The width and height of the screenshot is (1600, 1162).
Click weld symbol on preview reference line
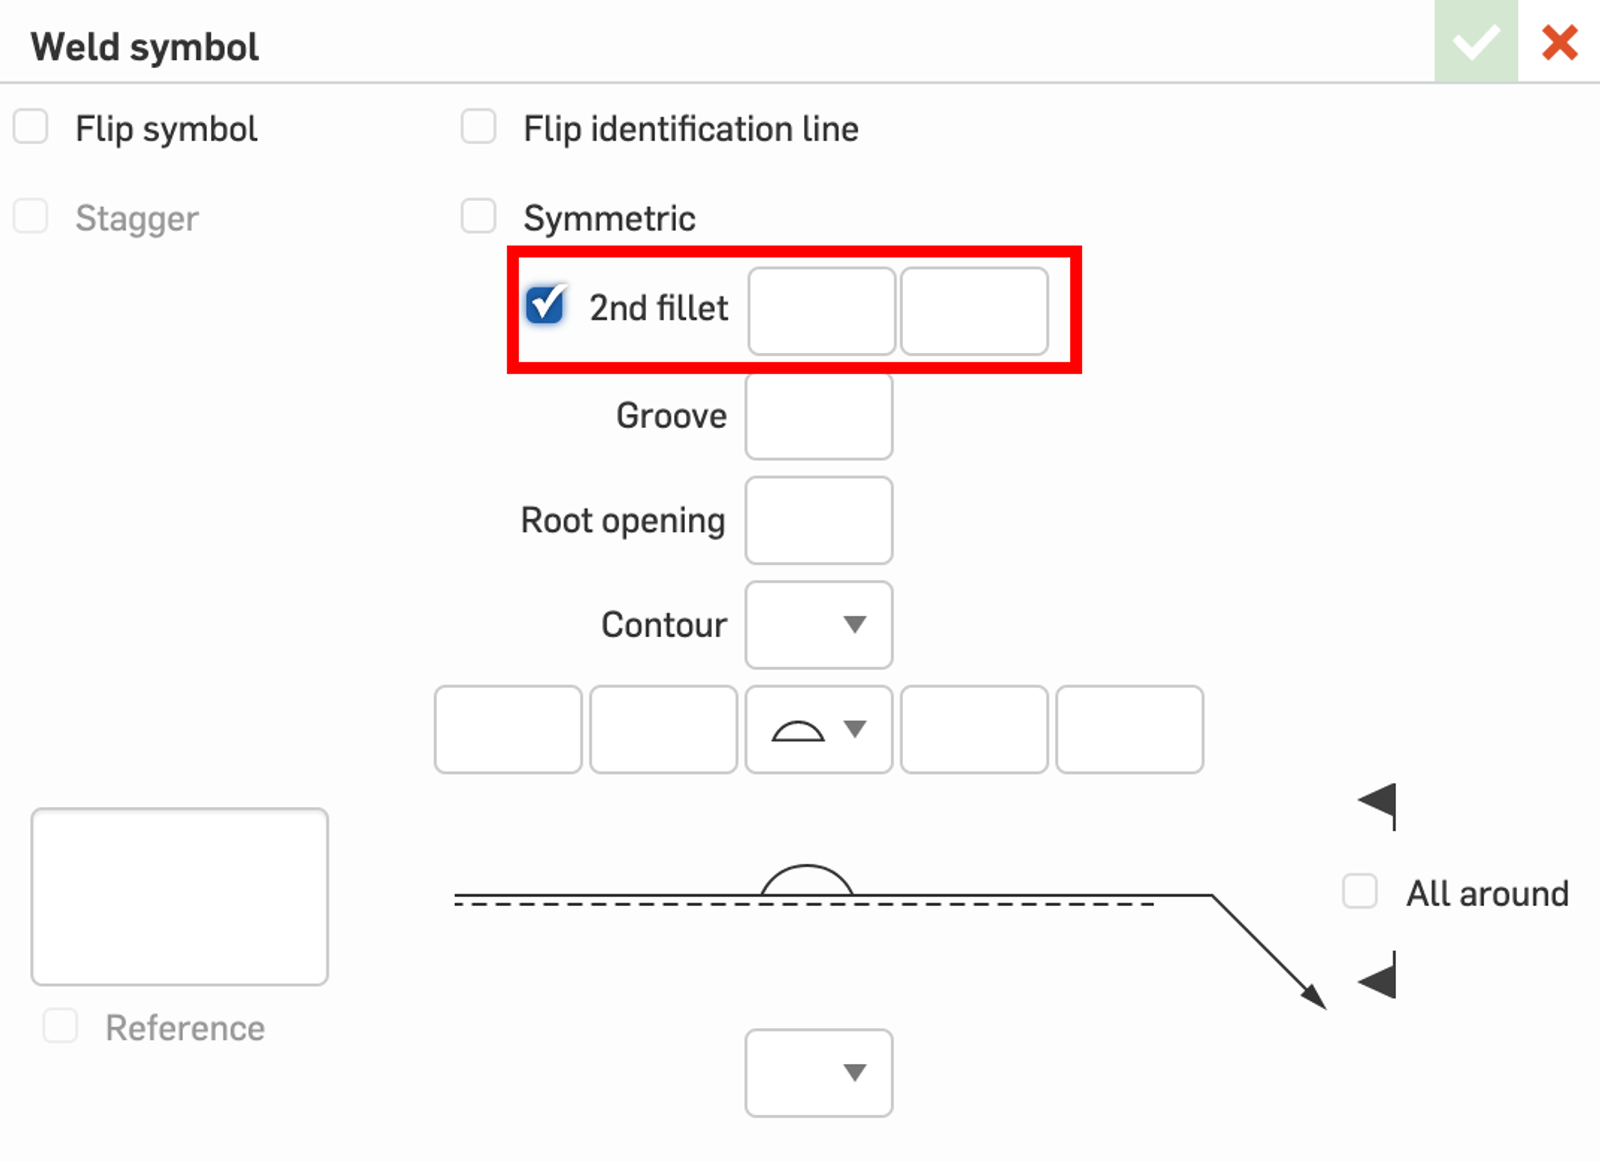pyautogui.click(x=806, y=881)
